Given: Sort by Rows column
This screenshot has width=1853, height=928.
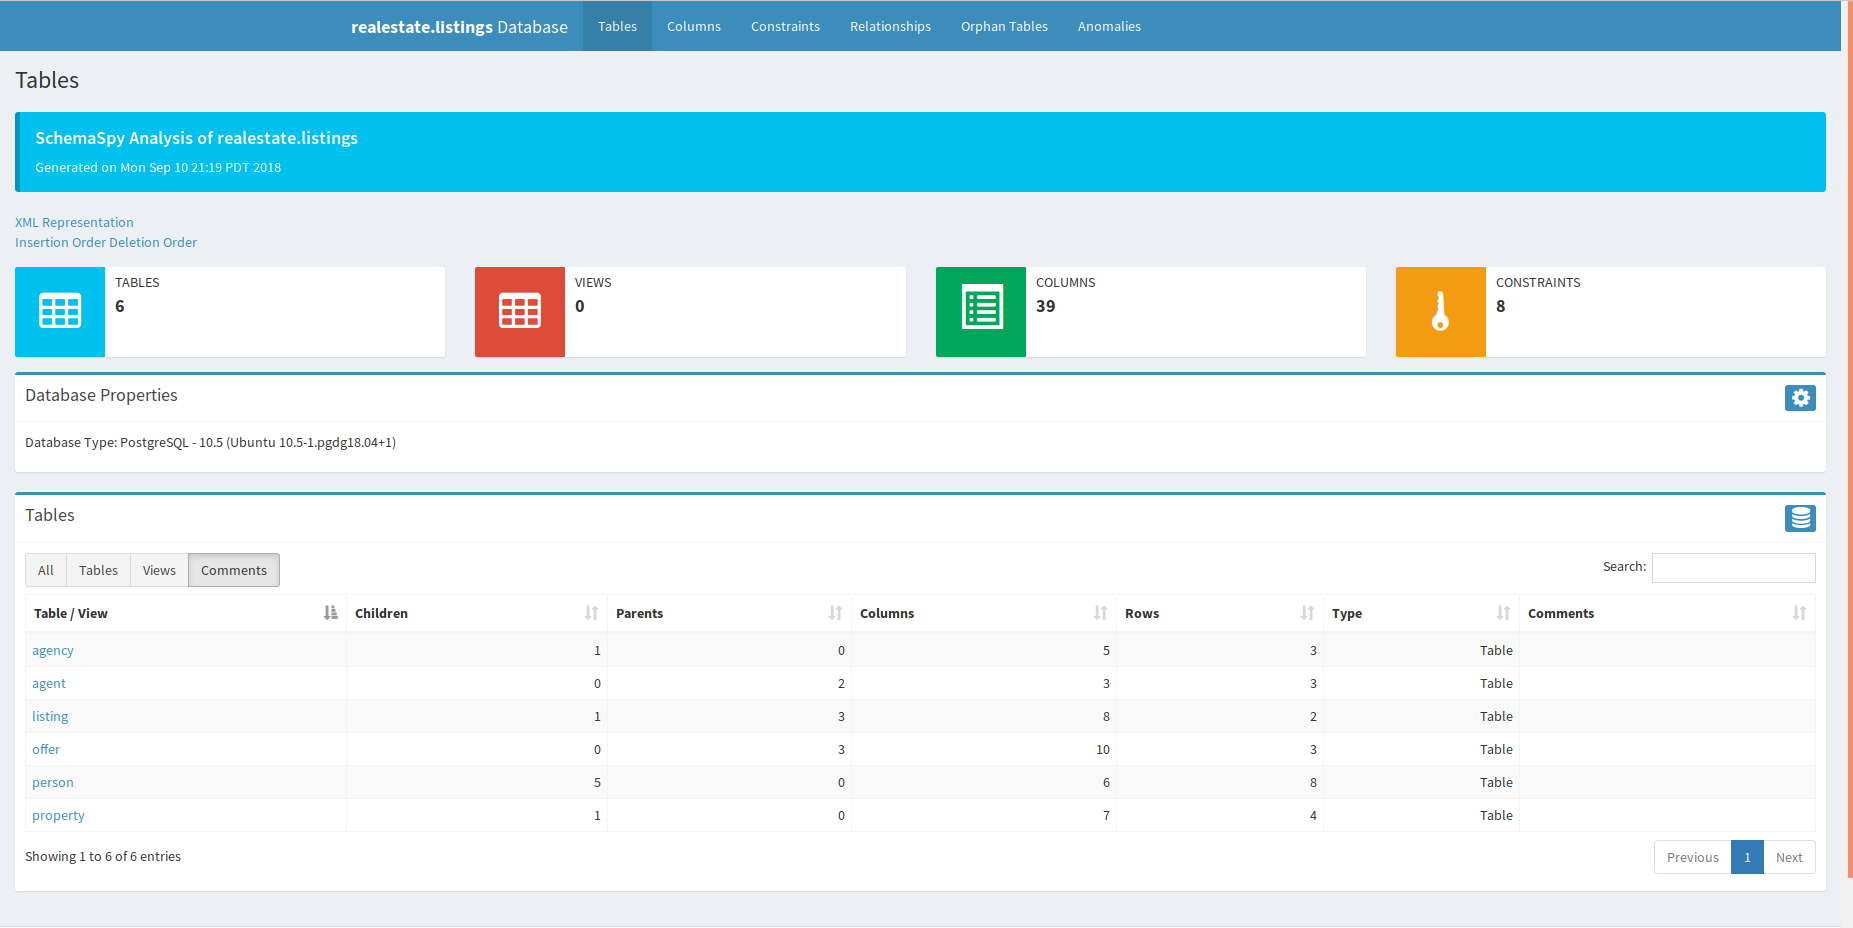Looking at the screenshot, I should (x=1220, y=613).
